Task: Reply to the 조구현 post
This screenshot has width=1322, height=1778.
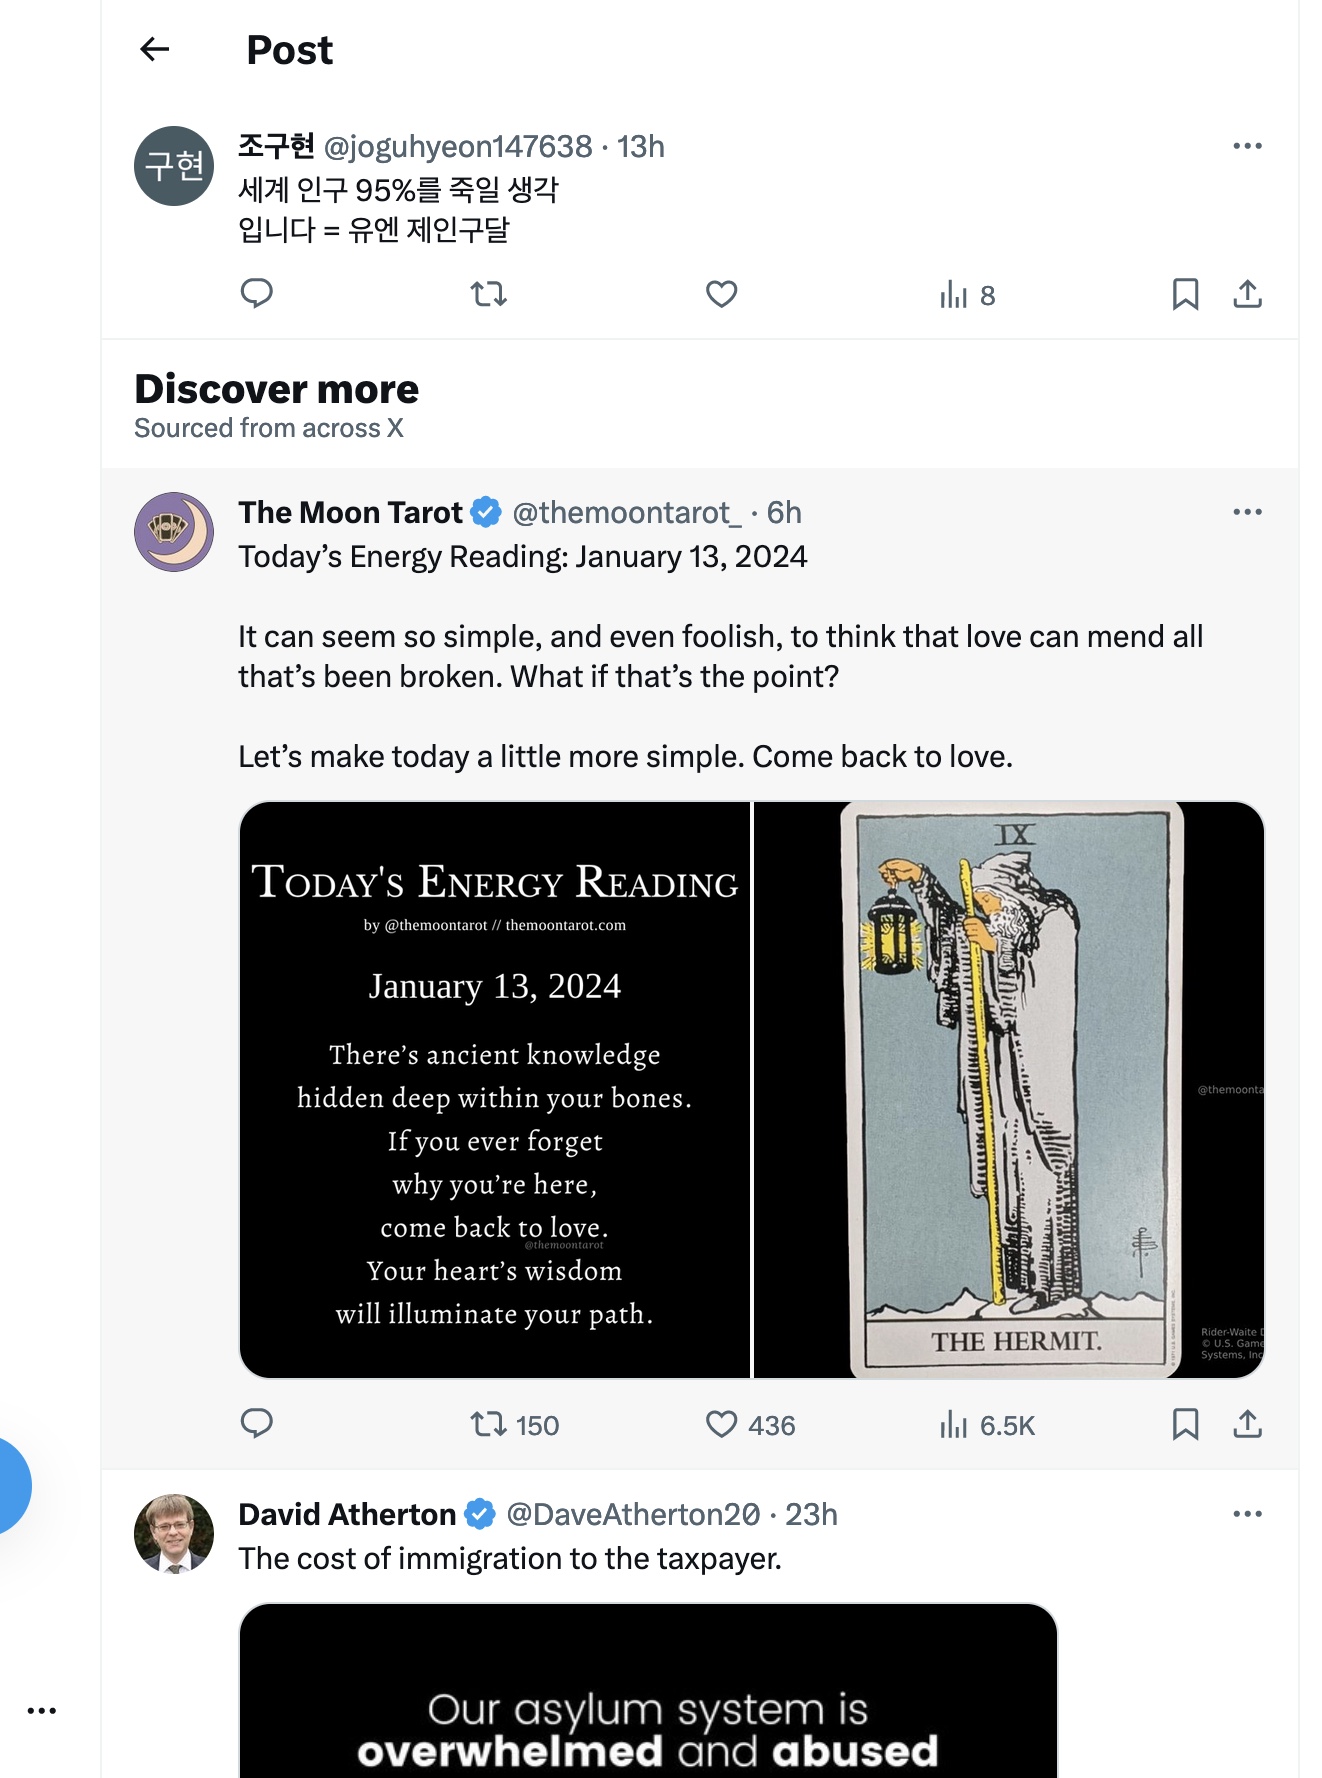Action: [x=257, y=294]
